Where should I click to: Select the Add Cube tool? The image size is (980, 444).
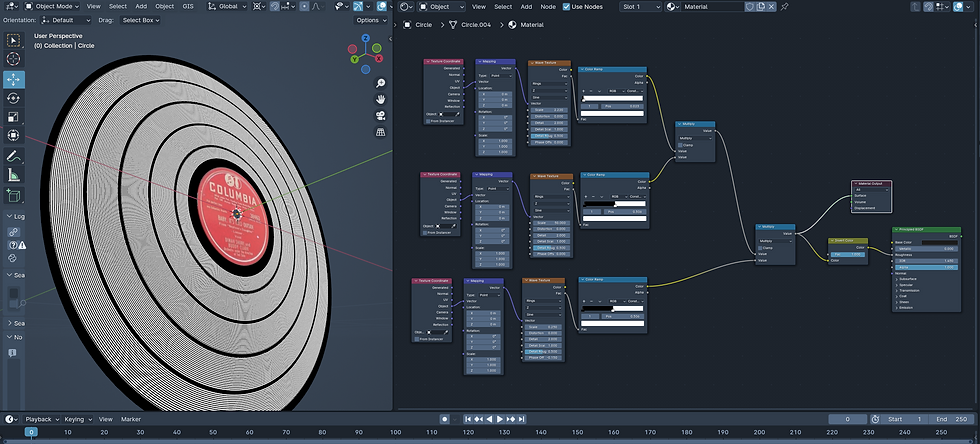coord(14,196)
